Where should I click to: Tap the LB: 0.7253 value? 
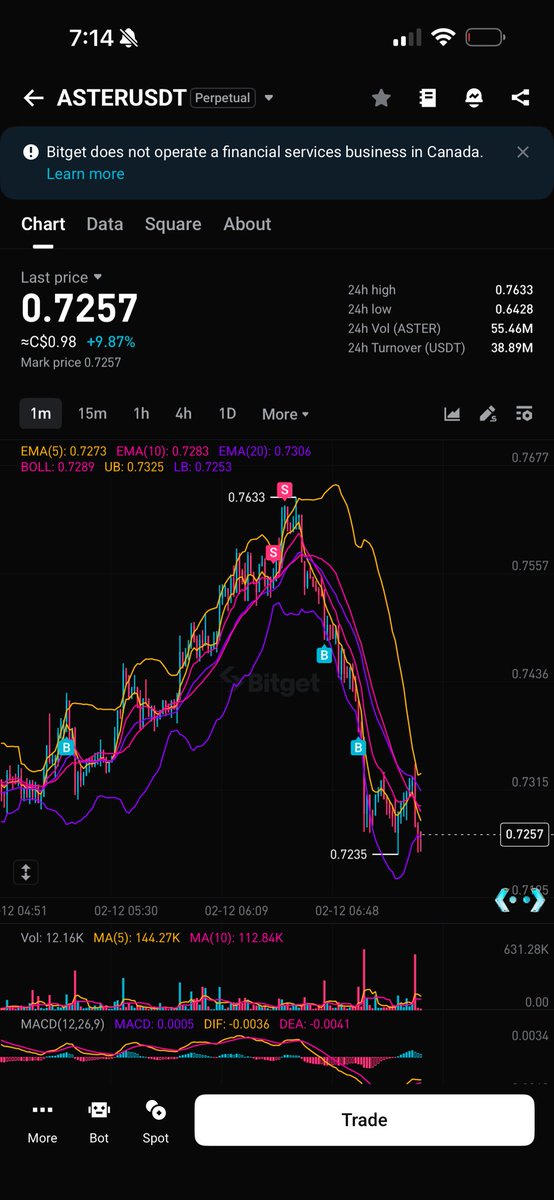point(203,467)
